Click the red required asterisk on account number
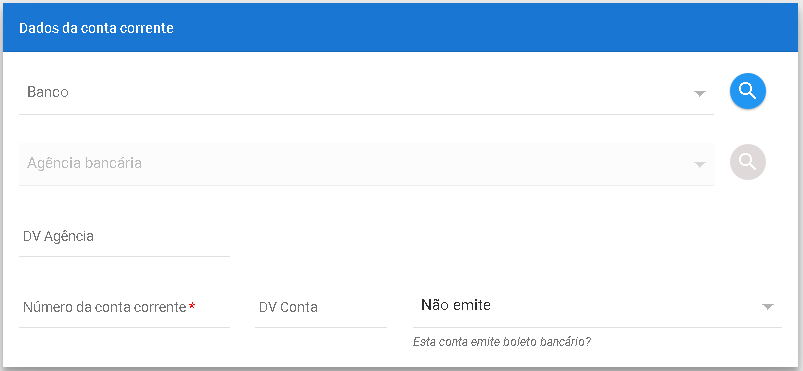The image size is (803, 371). point(192,306)
